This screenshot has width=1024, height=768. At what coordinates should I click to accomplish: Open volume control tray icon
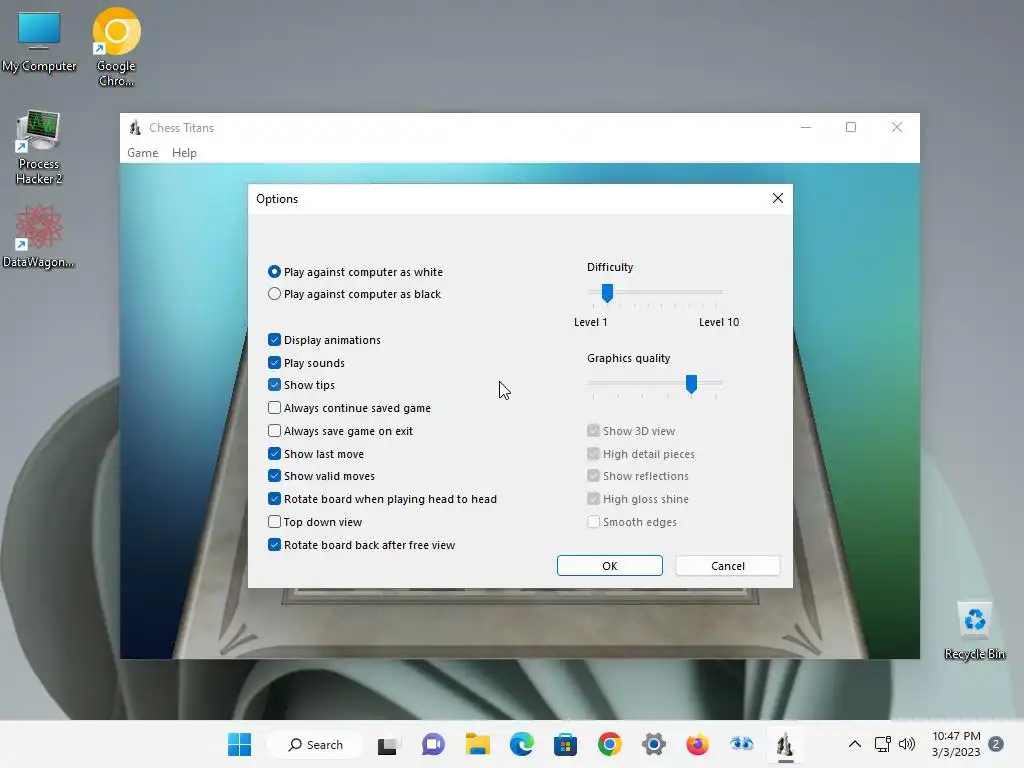[907, 744]
